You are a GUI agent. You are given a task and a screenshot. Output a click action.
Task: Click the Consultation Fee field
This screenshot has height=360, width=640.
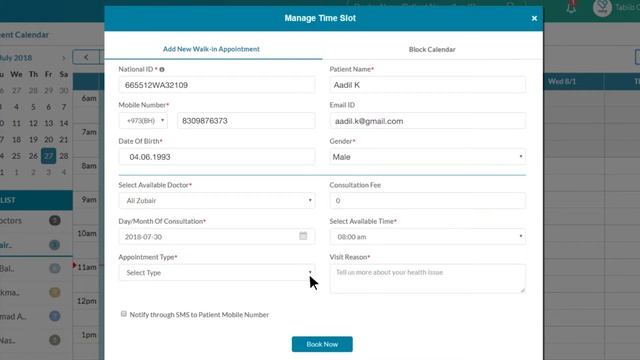(427, 200)
